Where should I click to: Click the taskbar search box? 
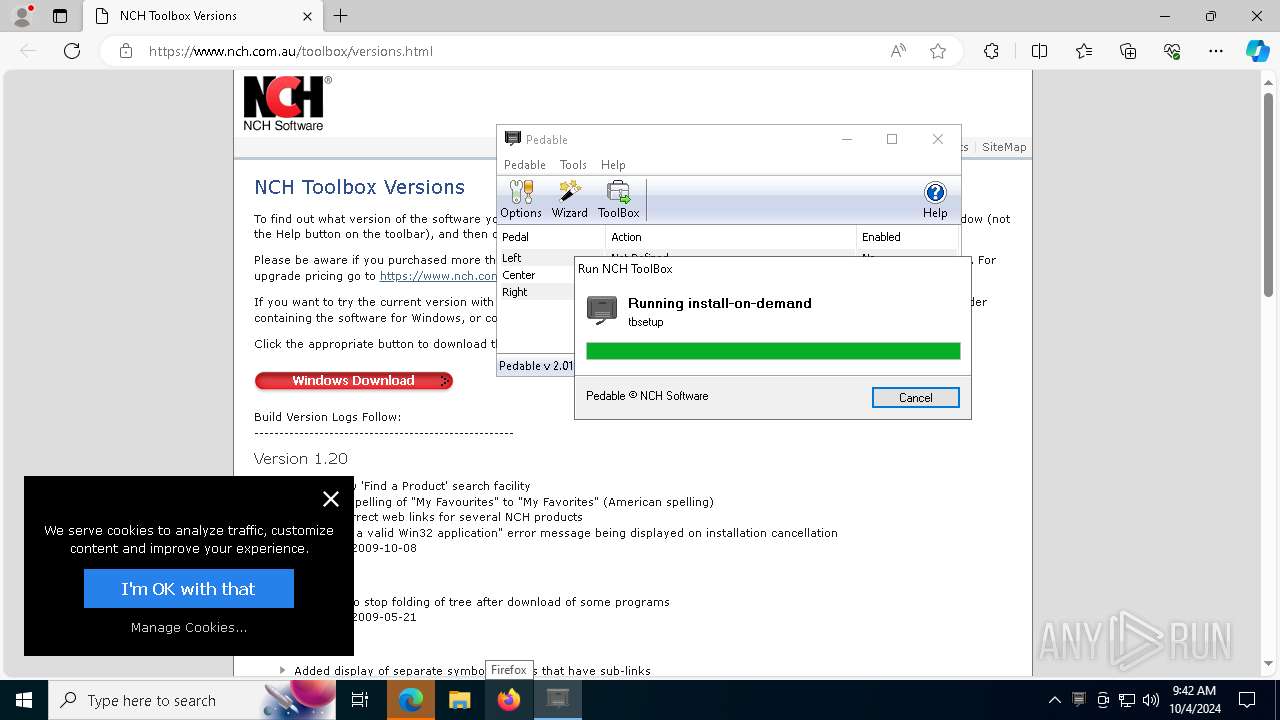(192, 700)
